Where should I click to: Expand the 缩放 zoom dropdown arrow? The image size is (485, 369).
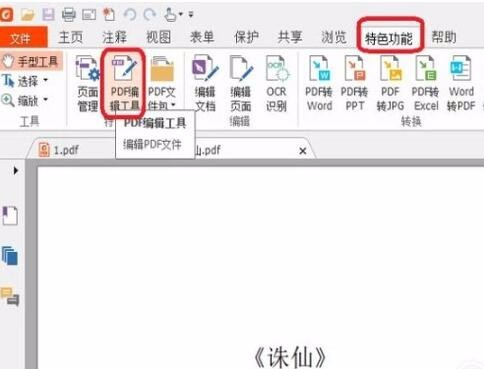point(46,99)
